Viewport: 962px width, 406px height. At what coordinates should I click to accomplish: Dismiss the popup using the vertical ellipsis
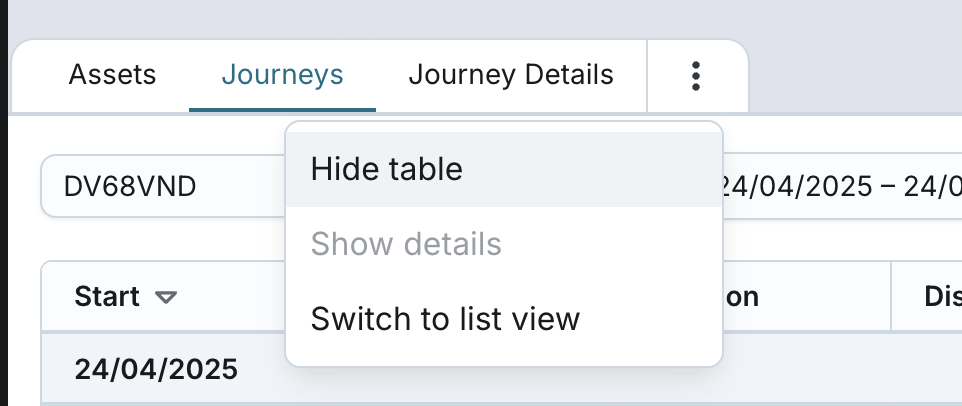(696, 75)
